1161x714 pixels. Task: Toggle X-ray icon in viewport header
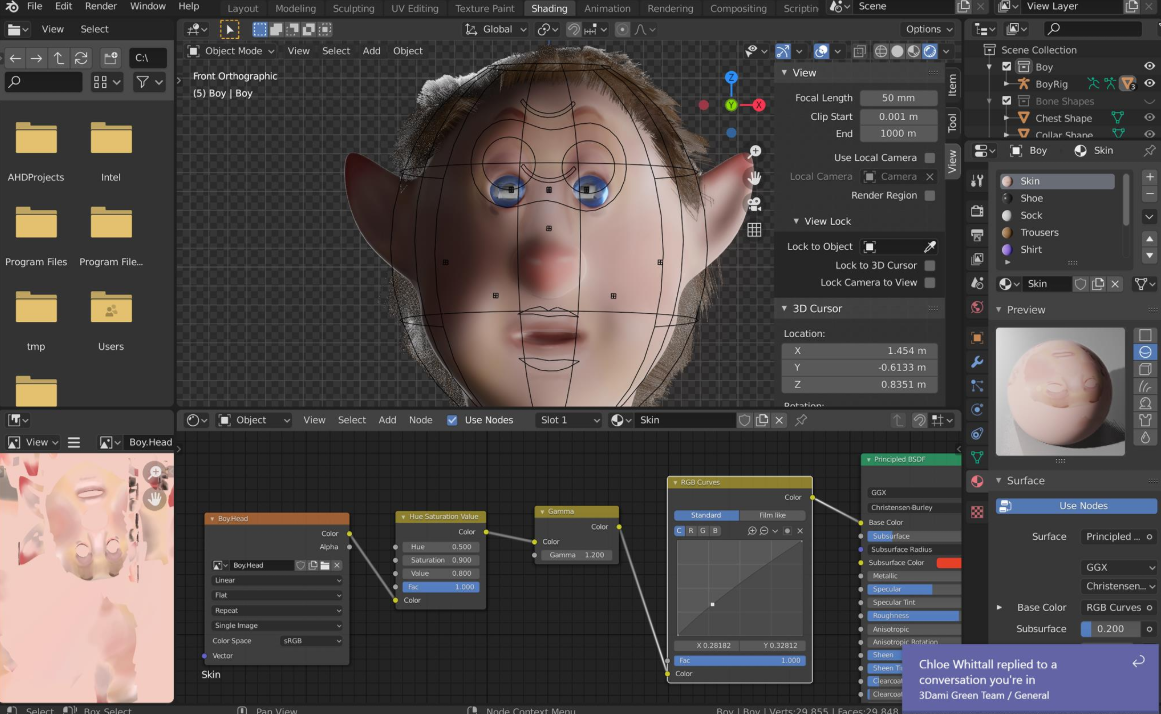coord(859,51)
